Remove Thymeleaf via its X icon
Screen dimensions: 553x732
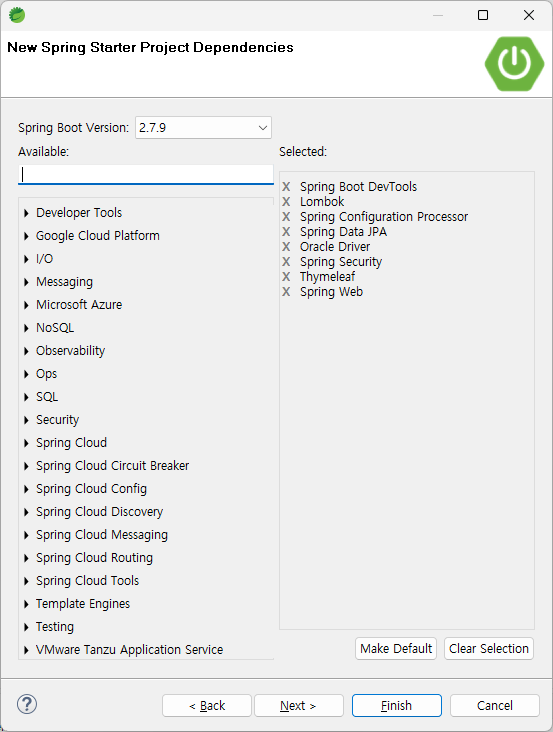coord(286,276)
